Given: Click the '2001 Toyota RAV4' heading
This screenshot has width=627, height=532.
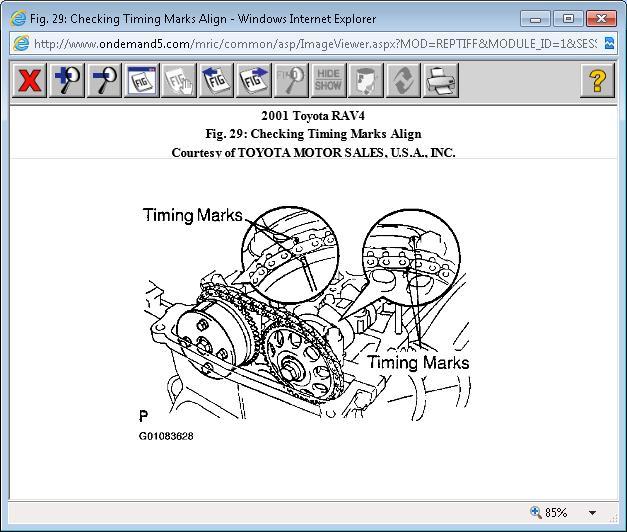Looking at the screenshot, I should [x=313, y=116].
